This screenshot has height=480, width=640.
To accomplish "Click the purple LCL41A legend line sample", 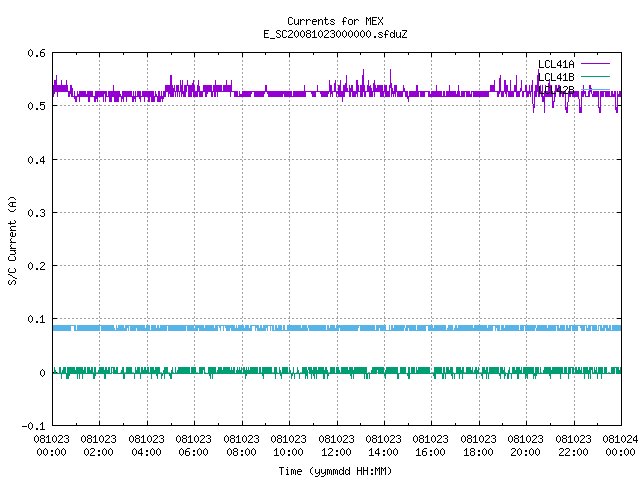I will coord(595,64).
